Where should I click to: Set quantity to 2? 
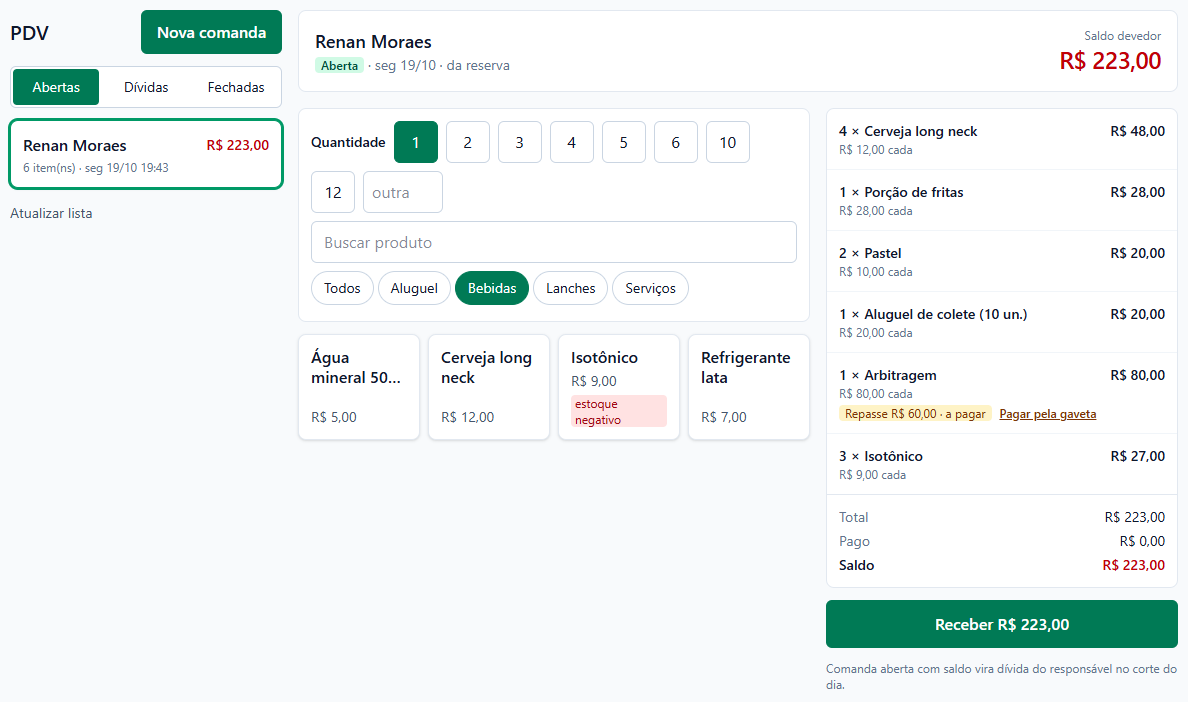[467, 142]
